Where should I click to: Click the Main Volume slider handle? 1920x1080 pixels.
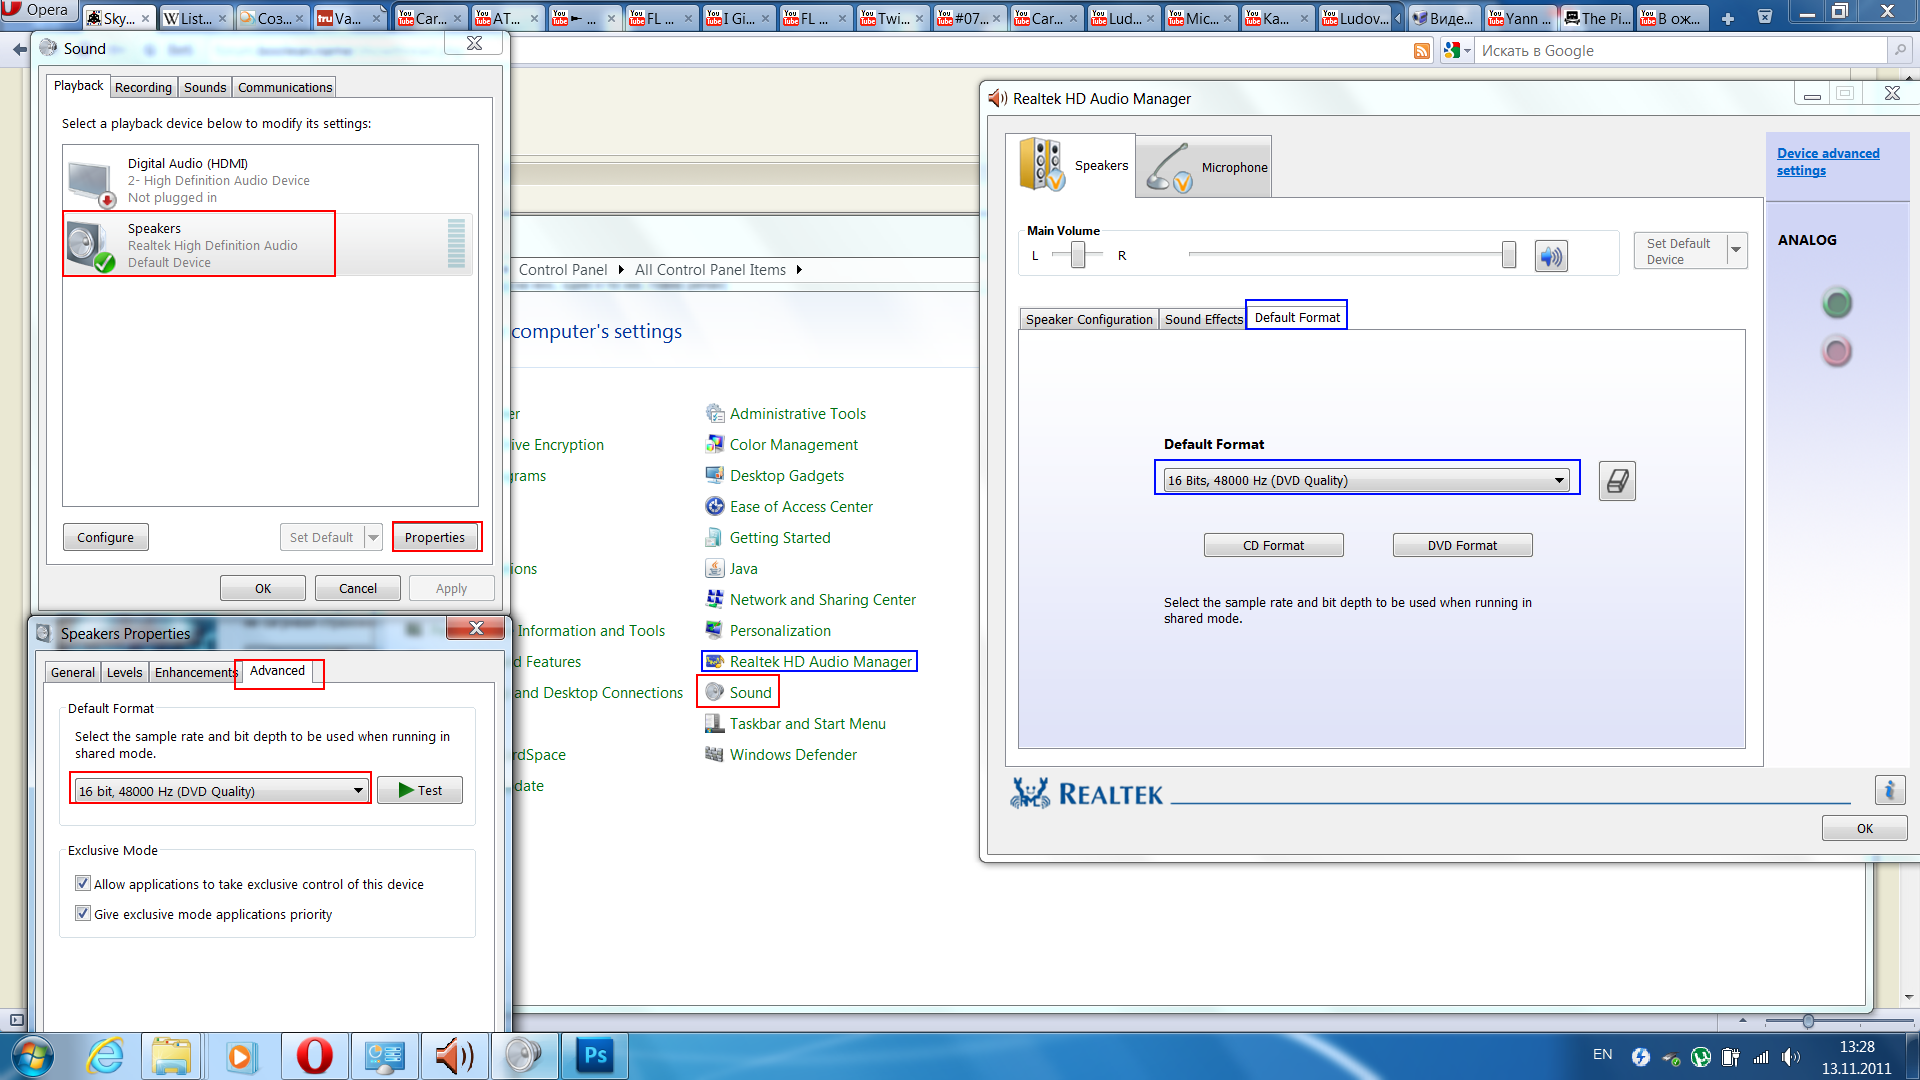coord(1508,255)
